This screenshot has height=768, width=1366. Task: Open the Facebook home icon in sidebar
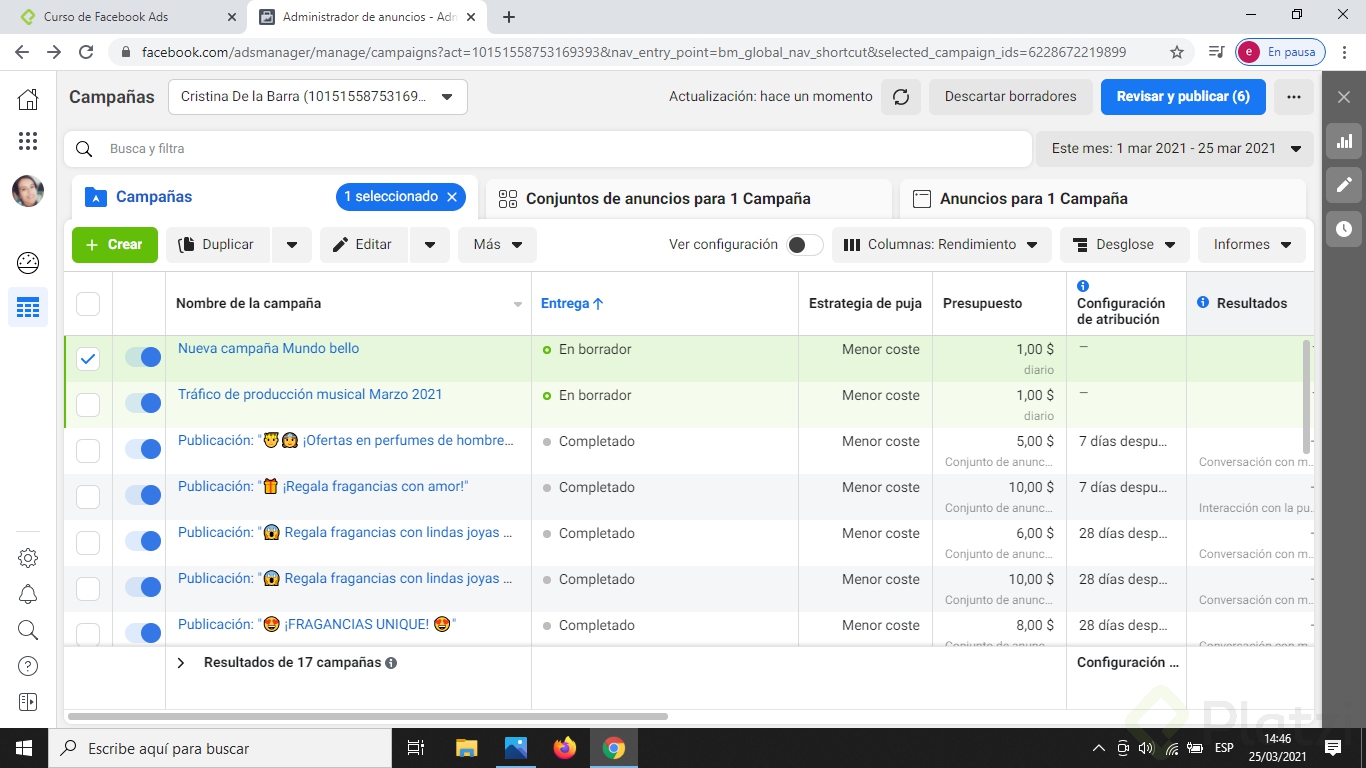(28, 99)
